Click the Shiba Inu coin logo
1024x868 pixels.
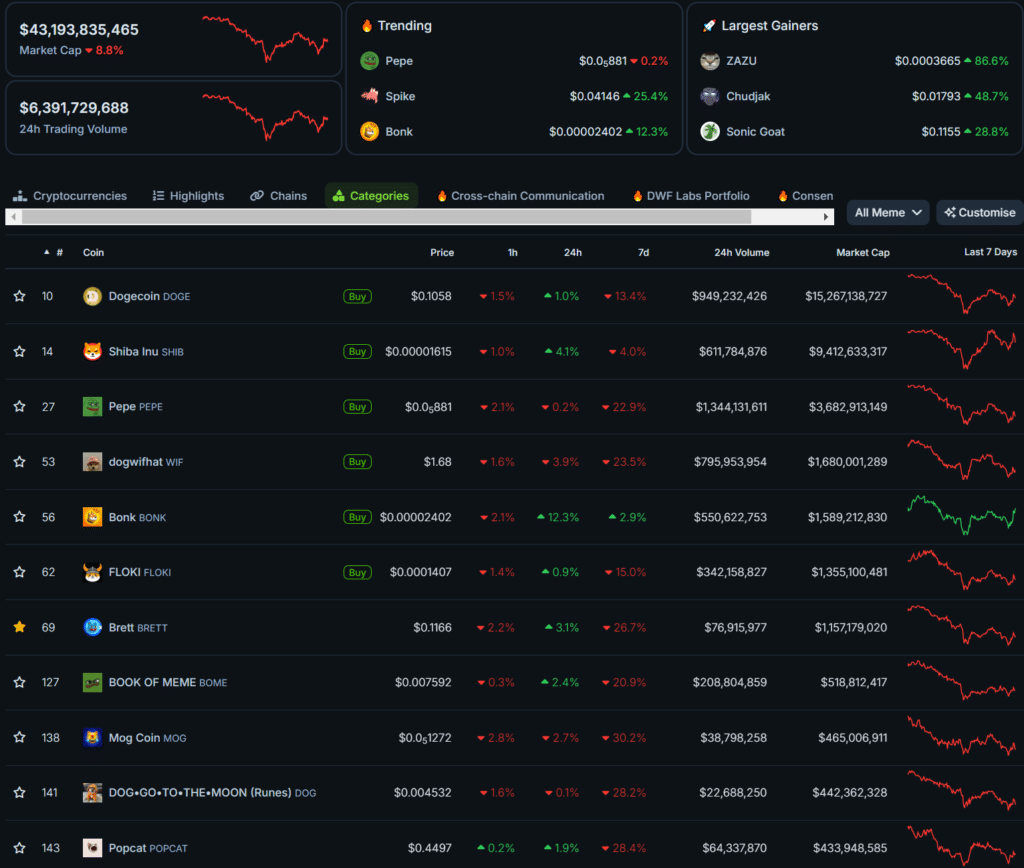[x=92, y=351]
